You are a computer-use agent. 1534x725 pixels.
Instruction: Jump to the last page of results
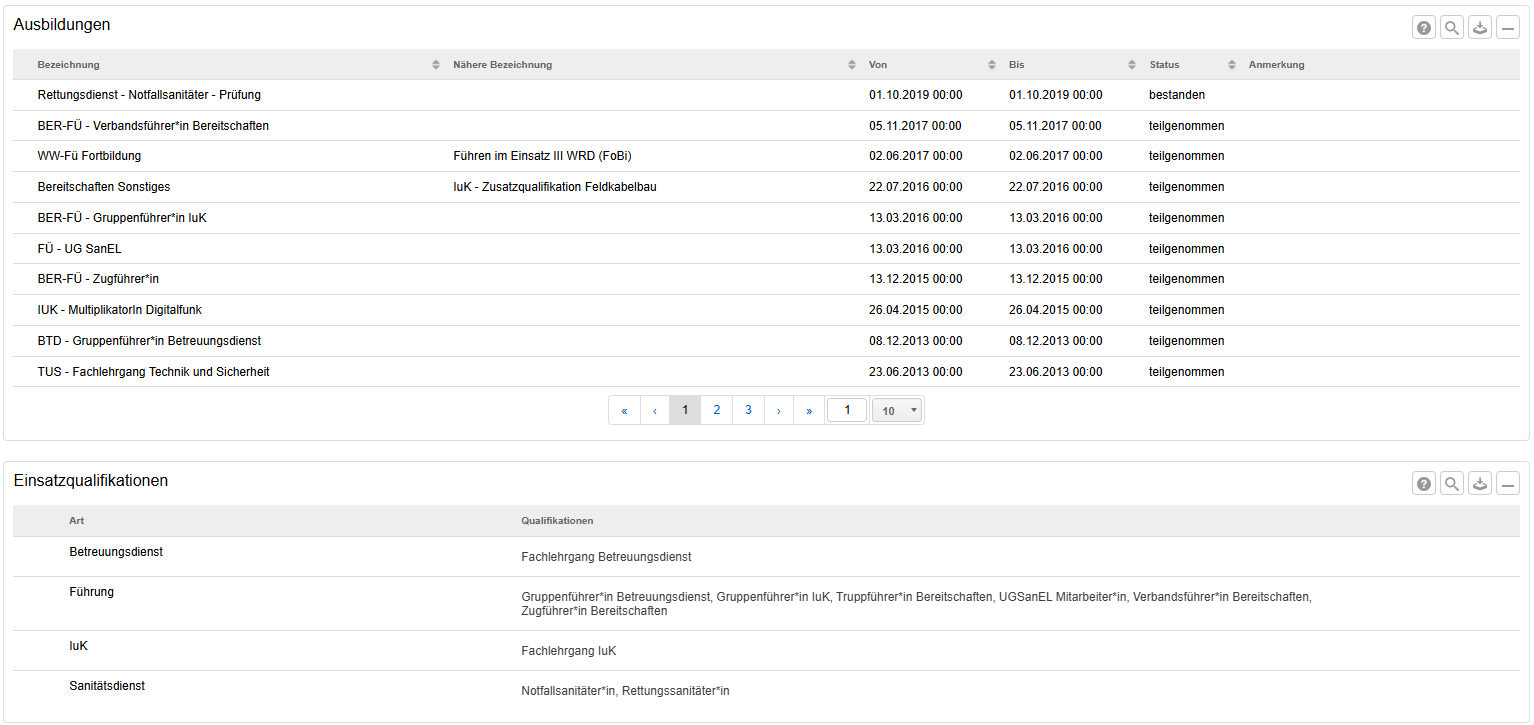(809, 410)
